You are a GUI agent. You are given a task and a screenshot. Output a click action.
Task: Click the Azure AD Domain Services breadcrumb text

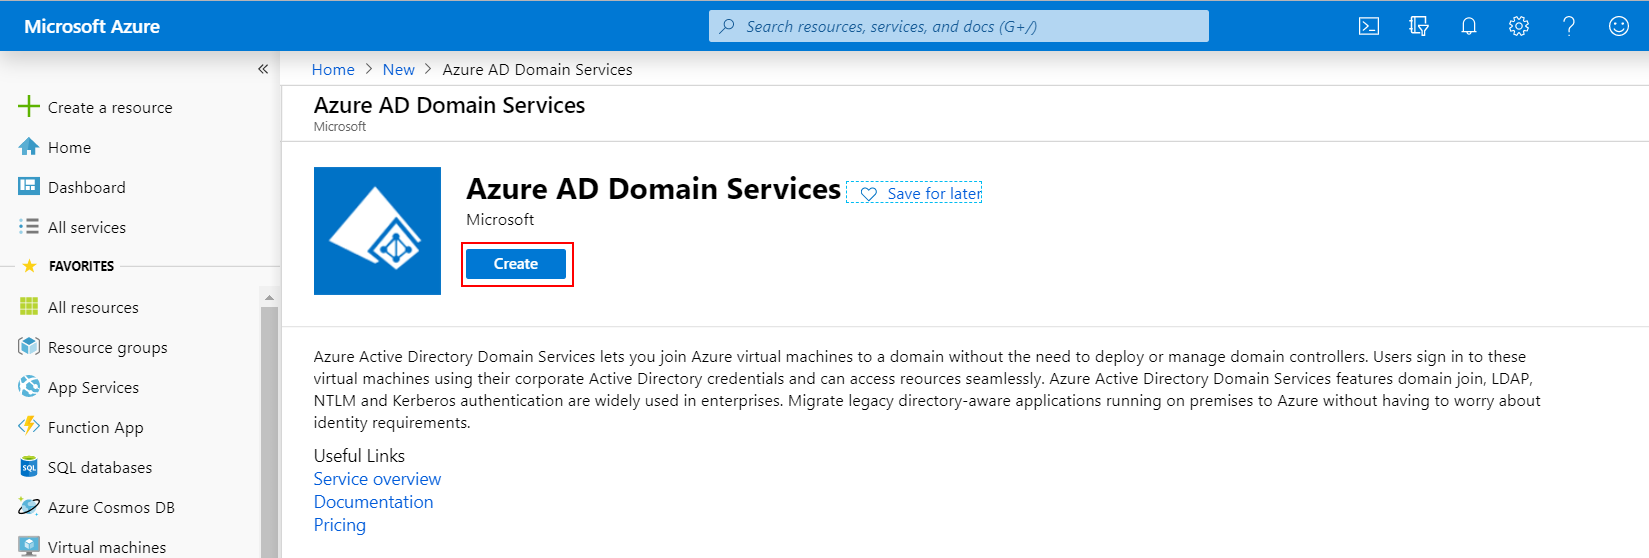click(x=537, y=69)
